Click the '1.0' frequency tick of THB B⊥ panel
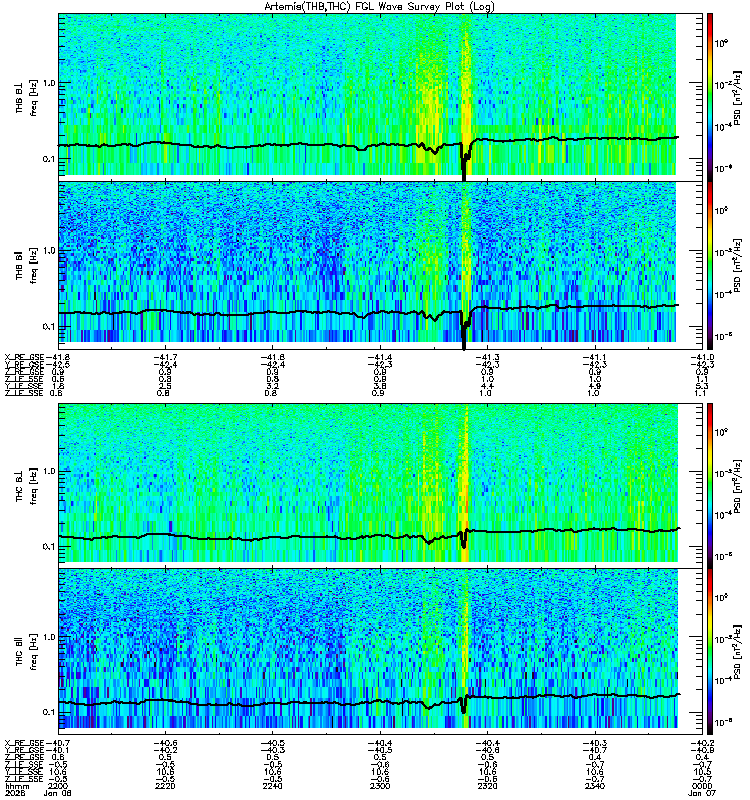The height and width of the screenshot is (800, 750). click(48, 83)
